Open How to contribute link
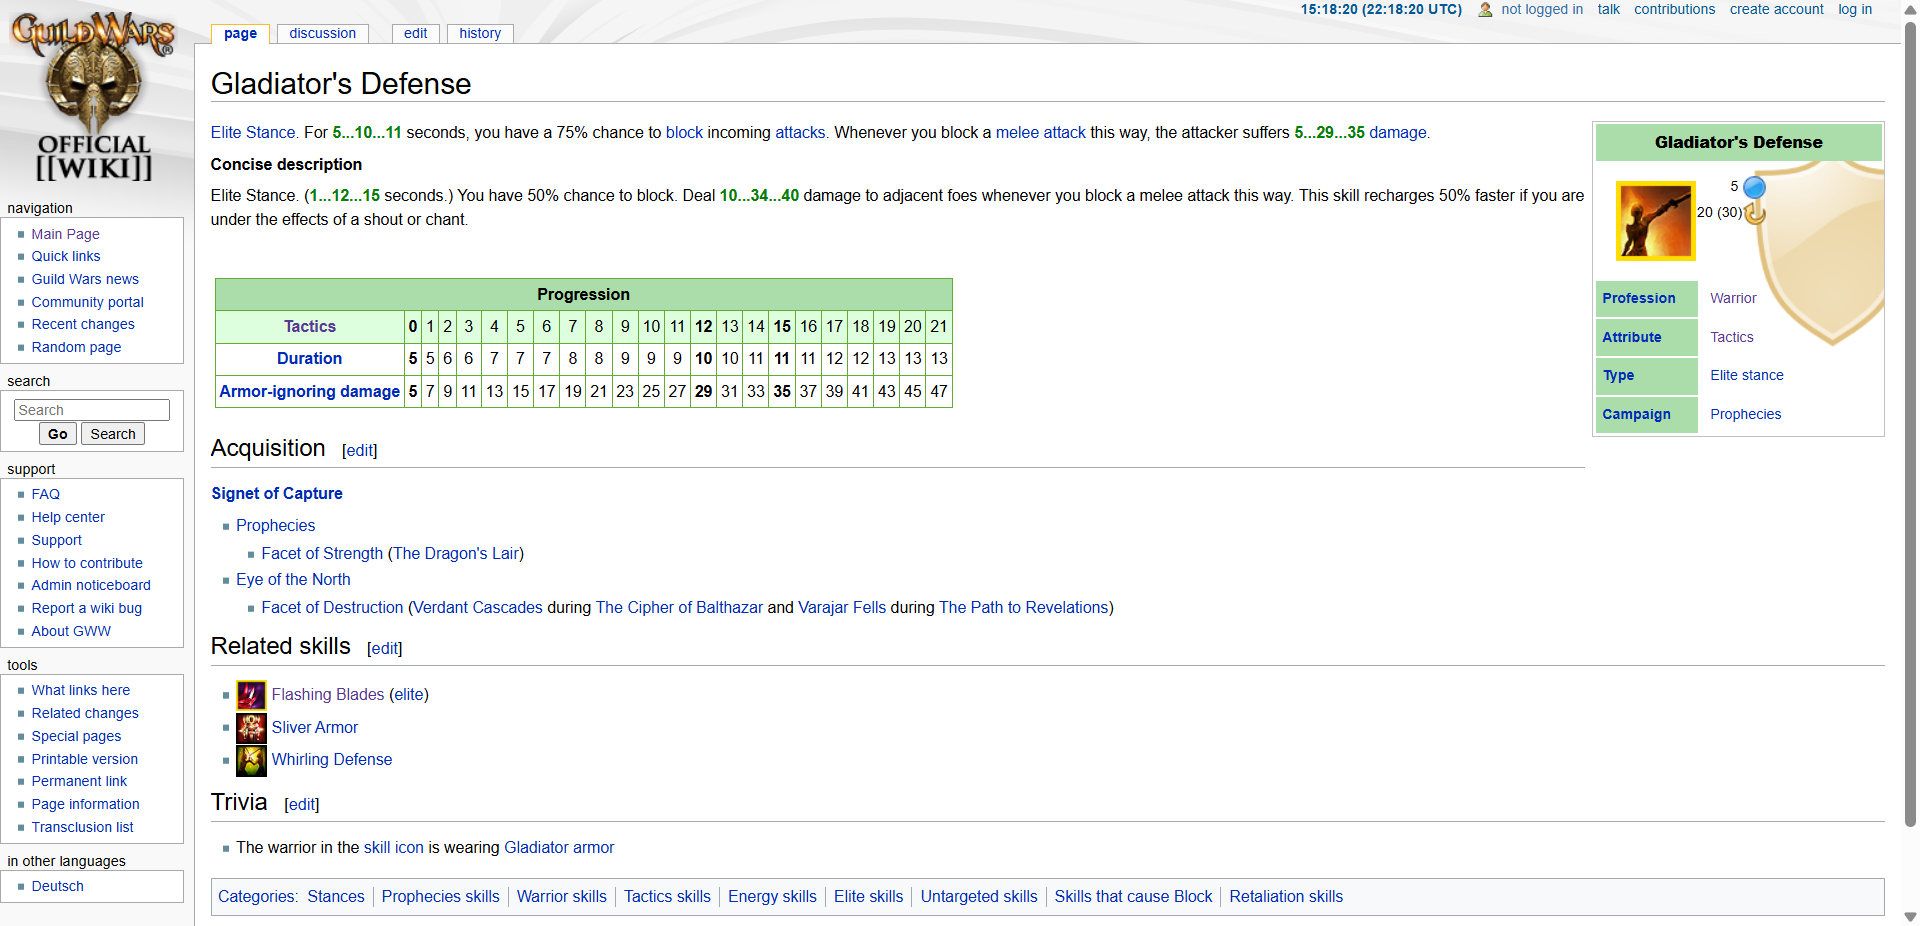1920x926 pixels. click(87, 563)
